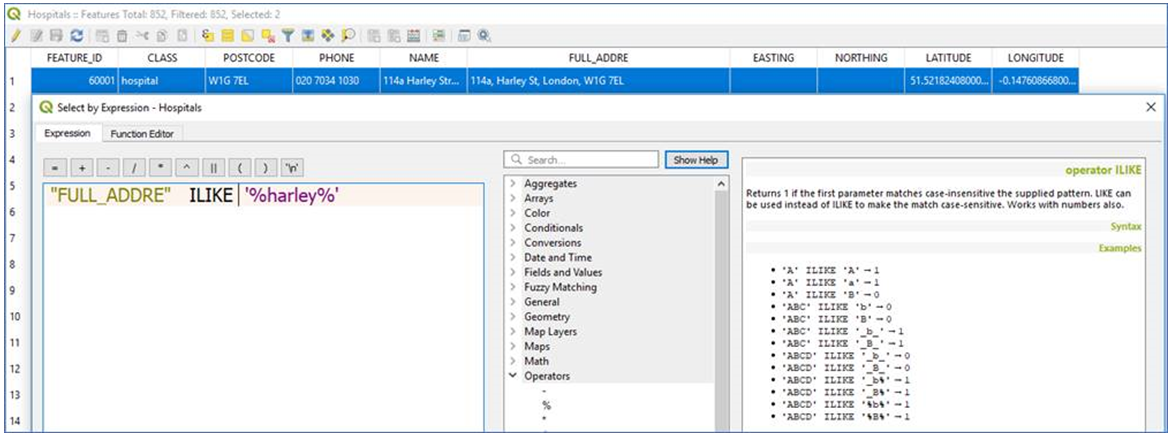
Task: Click inside the expression editor text area
Action: coord(263,307)
